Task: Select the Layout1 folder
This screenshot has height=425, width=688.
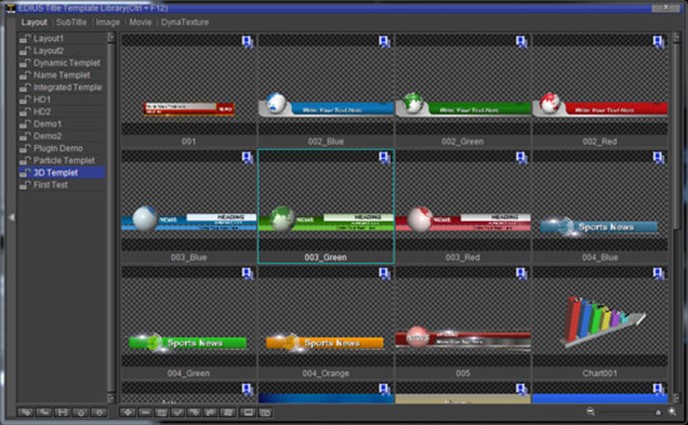Action: (x=62, y=39)
